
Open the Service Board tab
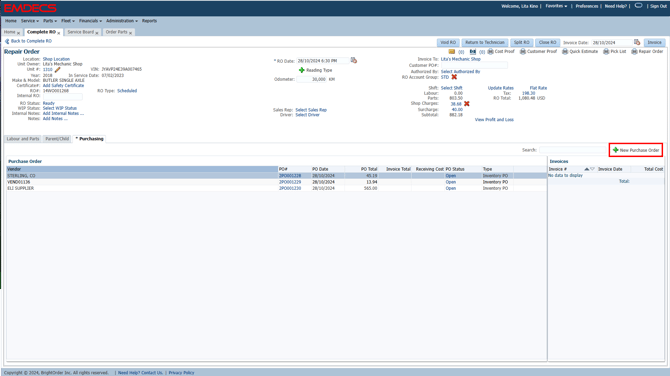(80, 32)
